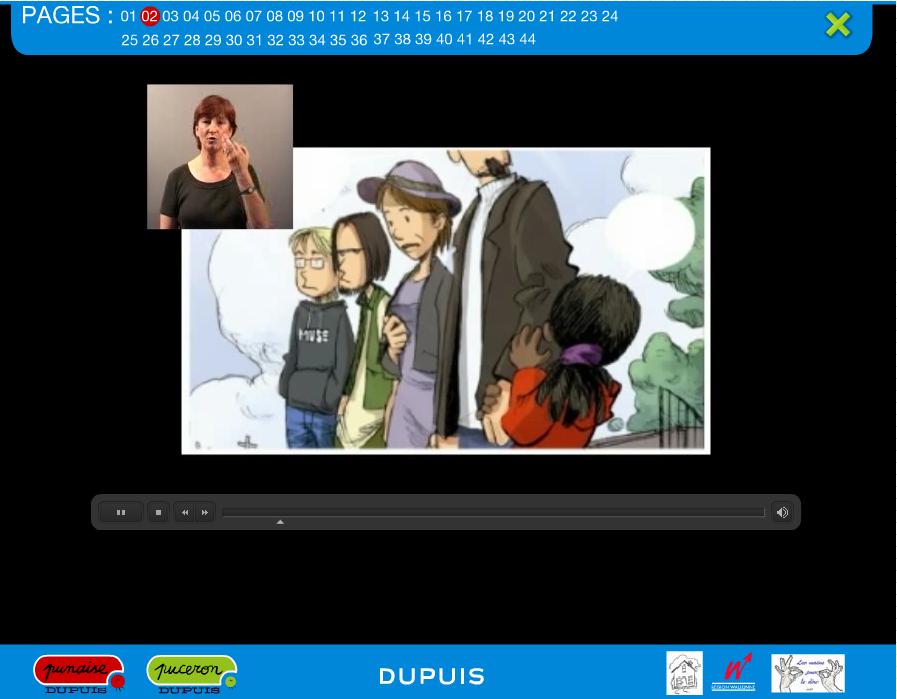Go to page 27
Image resolution: width=897 pixels, height=699 pixels.
pos(171,40)
